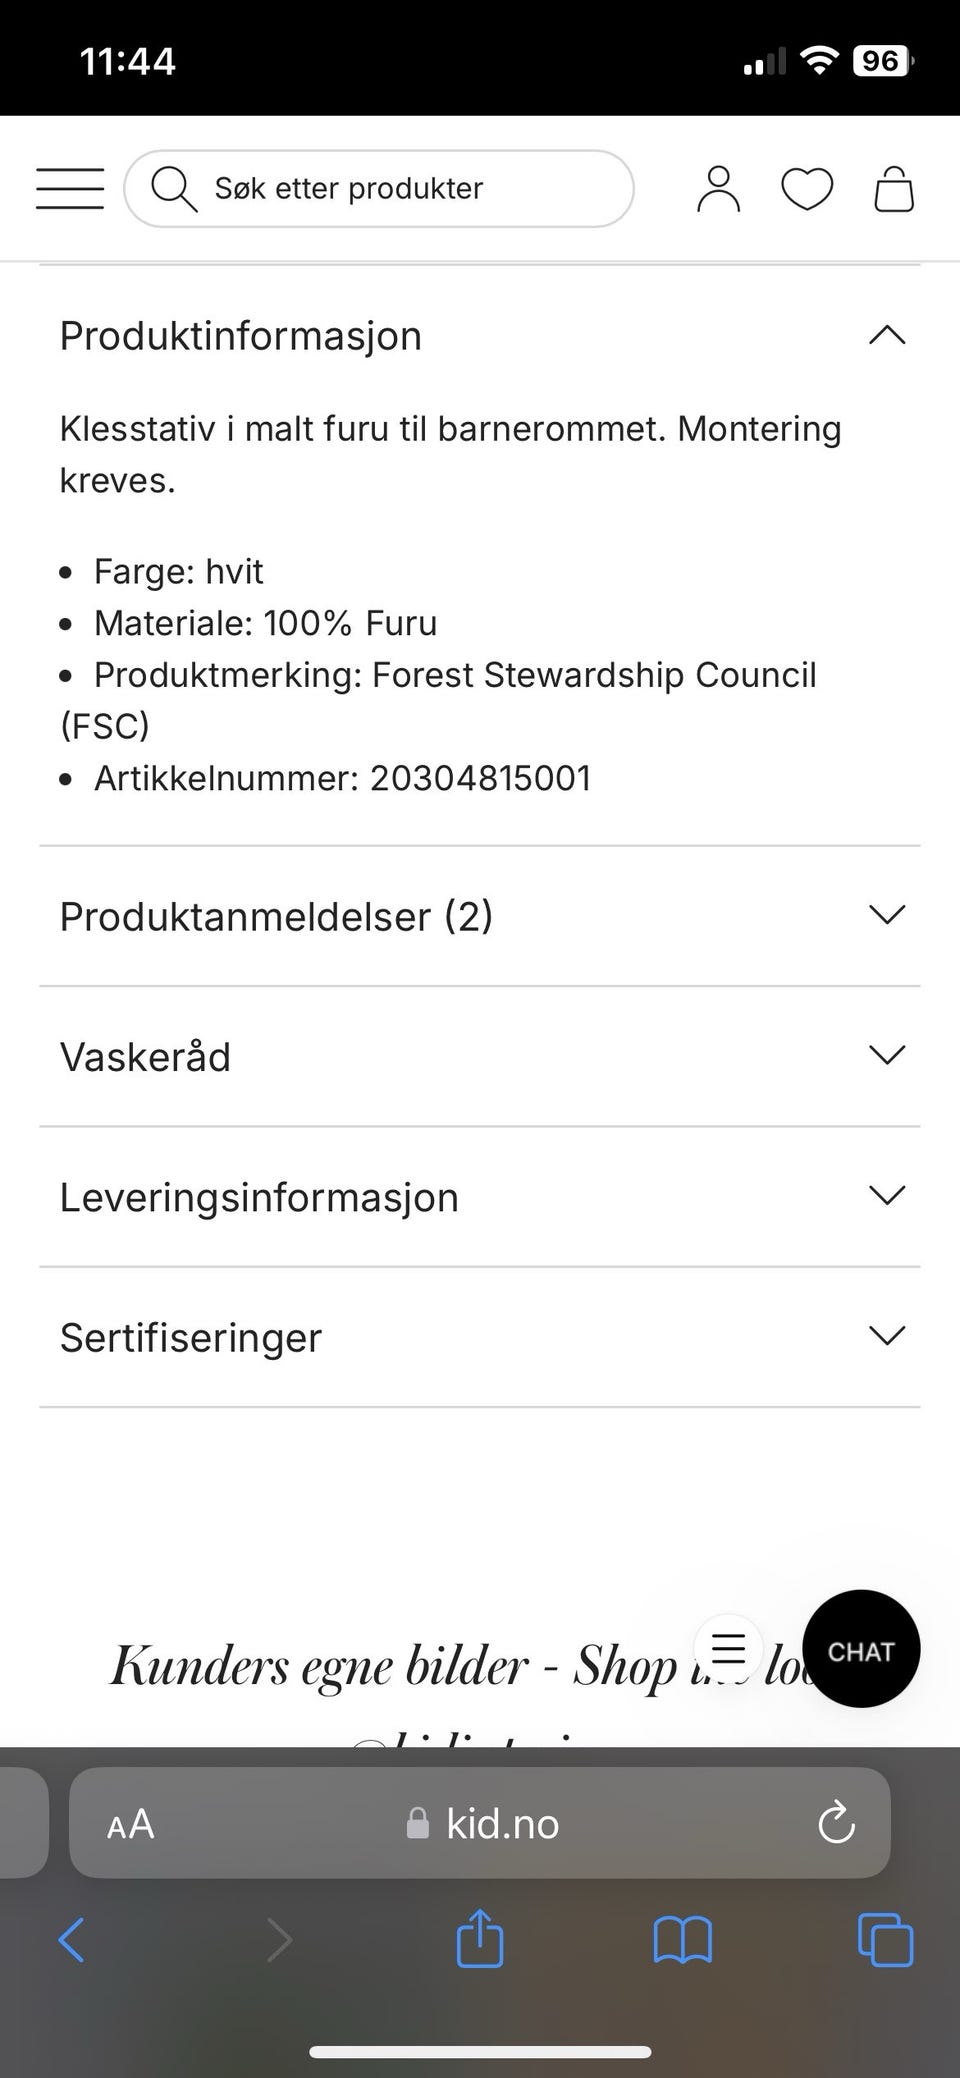Open Safari share sheet
The height and width of the screenshot is (2078, 960).
[480, 1939]
